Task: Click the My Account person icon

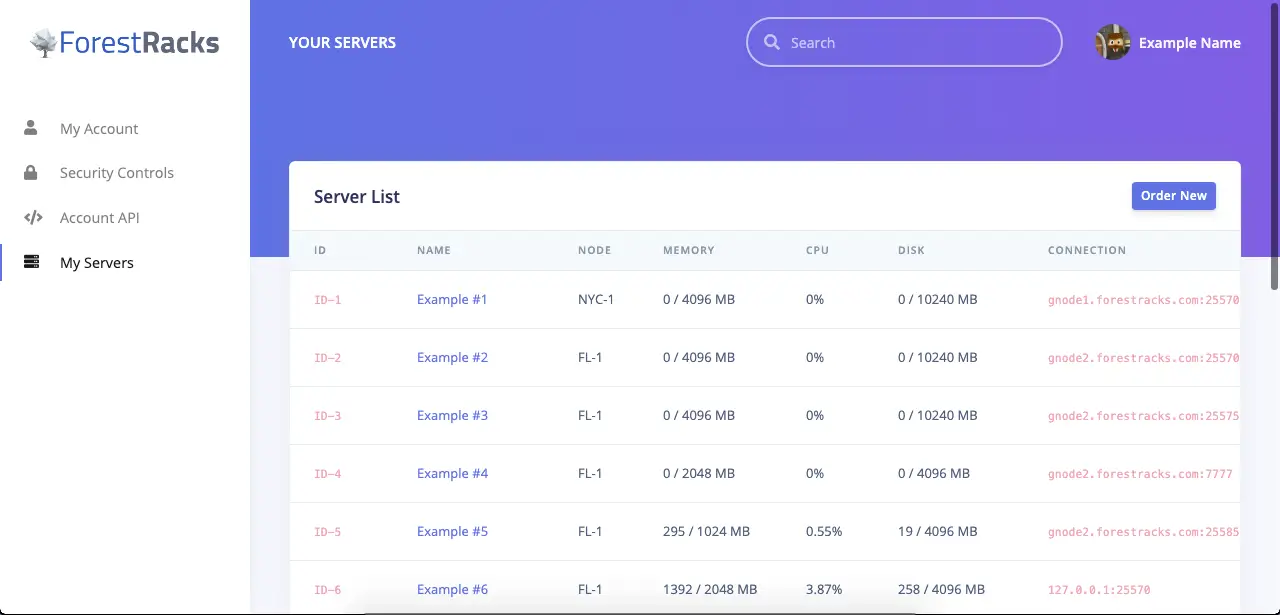Action: coord(31,128)
